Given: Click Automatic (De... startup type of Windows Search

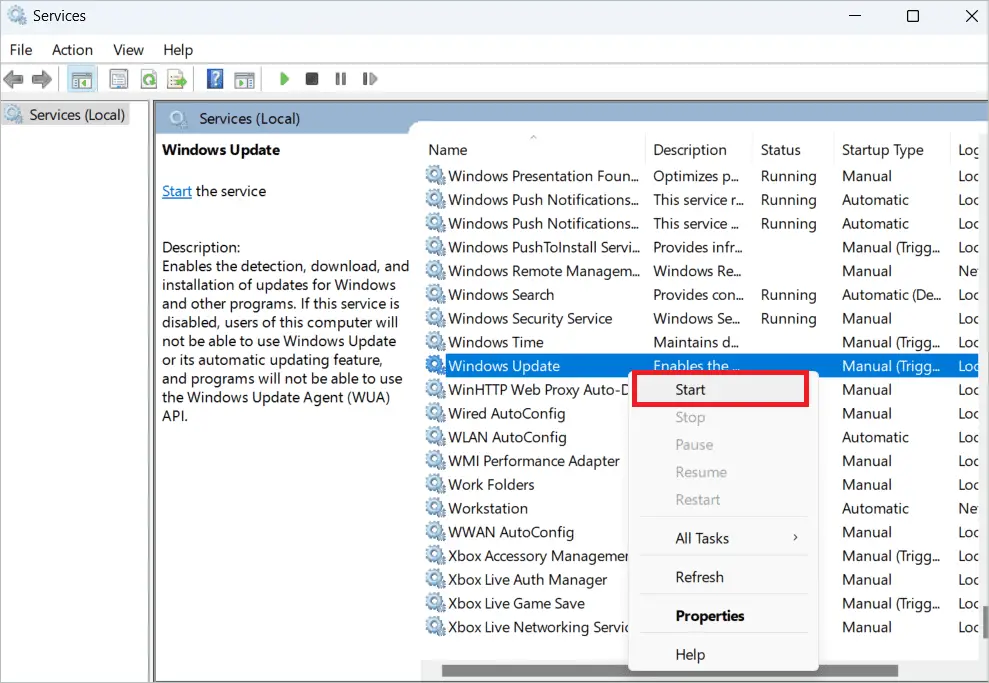Looking at the screenshot, I should pyautogui.click(x=891, y=295).
